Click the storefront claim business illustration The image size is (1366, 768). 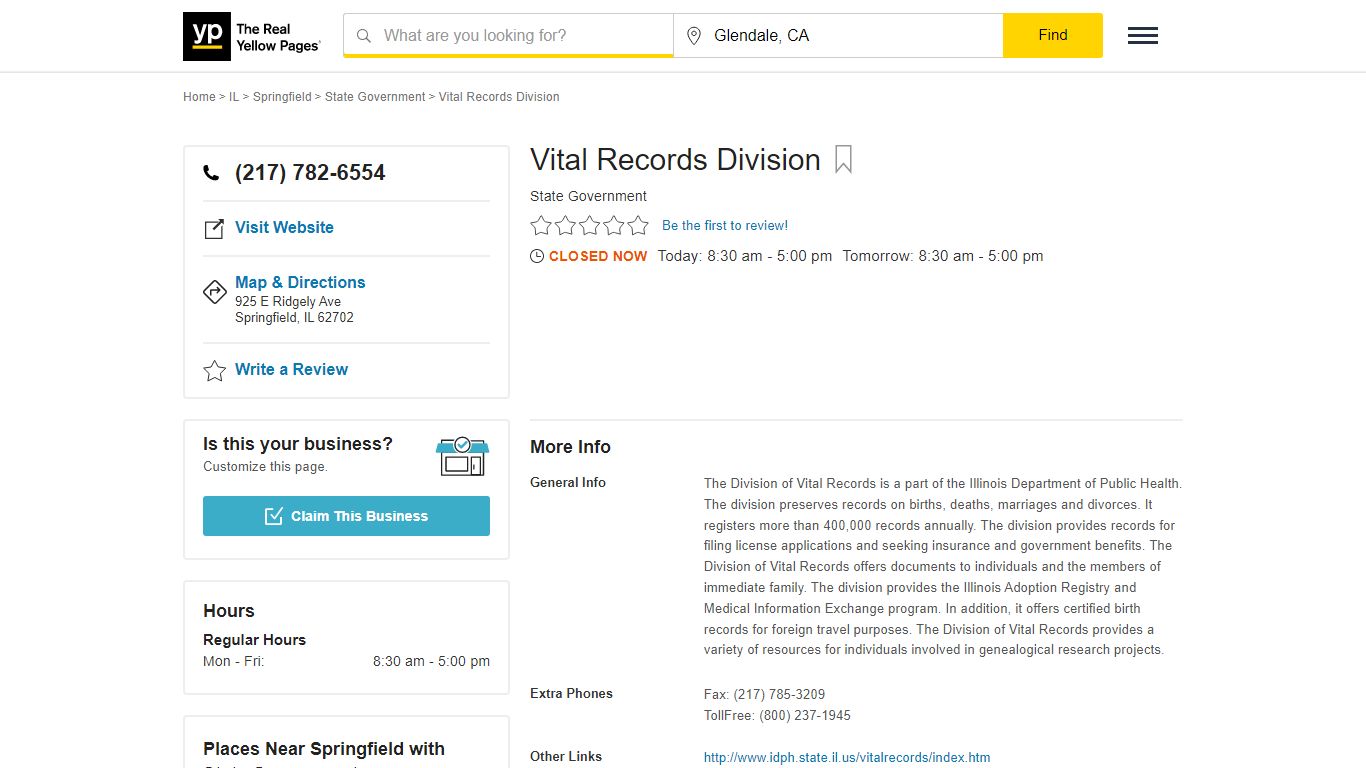tap(462, 456)
